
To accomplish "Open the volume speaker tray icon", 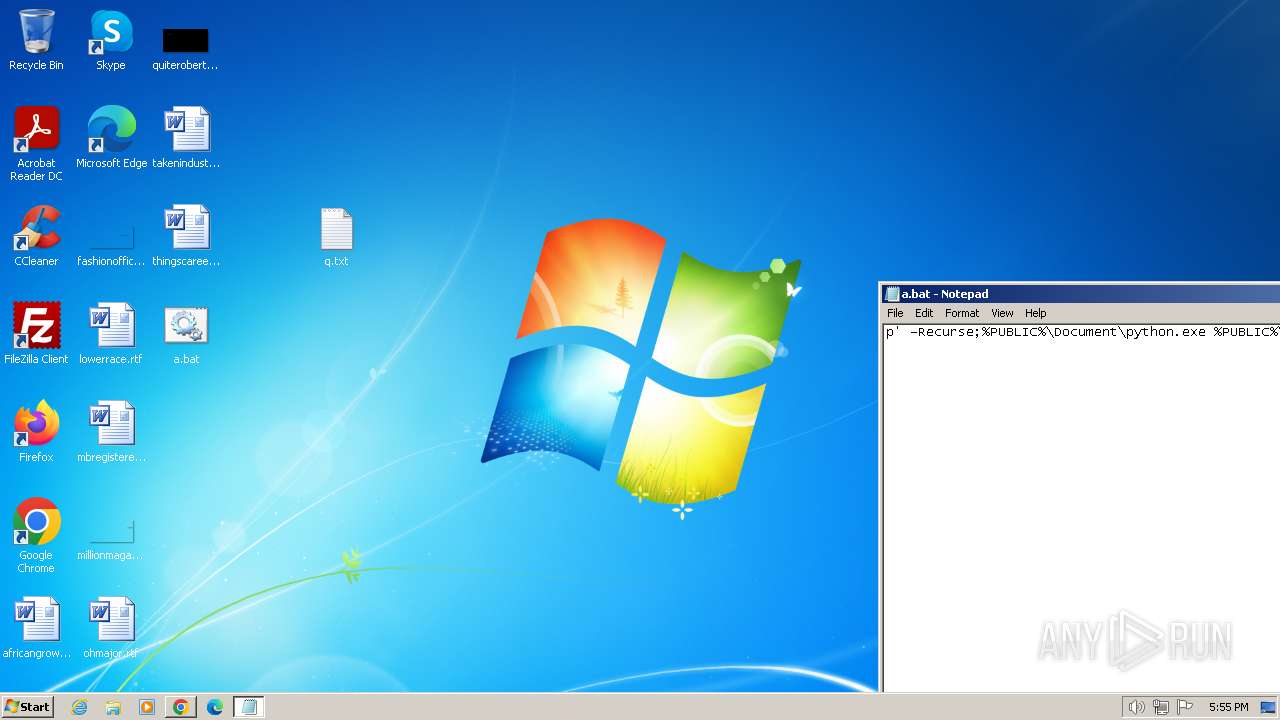I will click(1136, 707).
